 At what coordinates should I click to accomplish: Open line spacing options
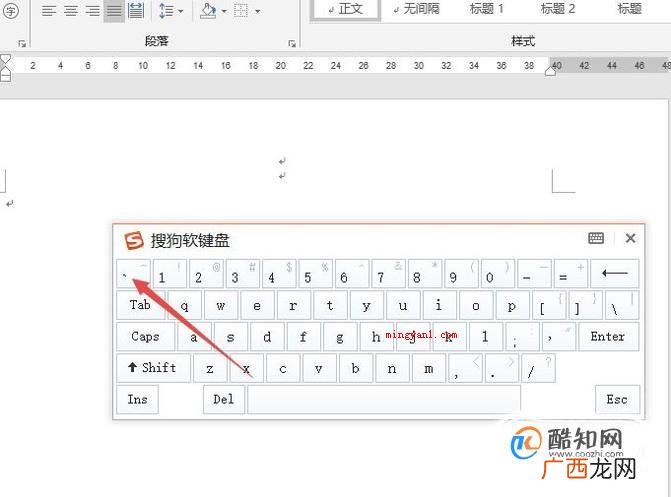tap(166, 11)
